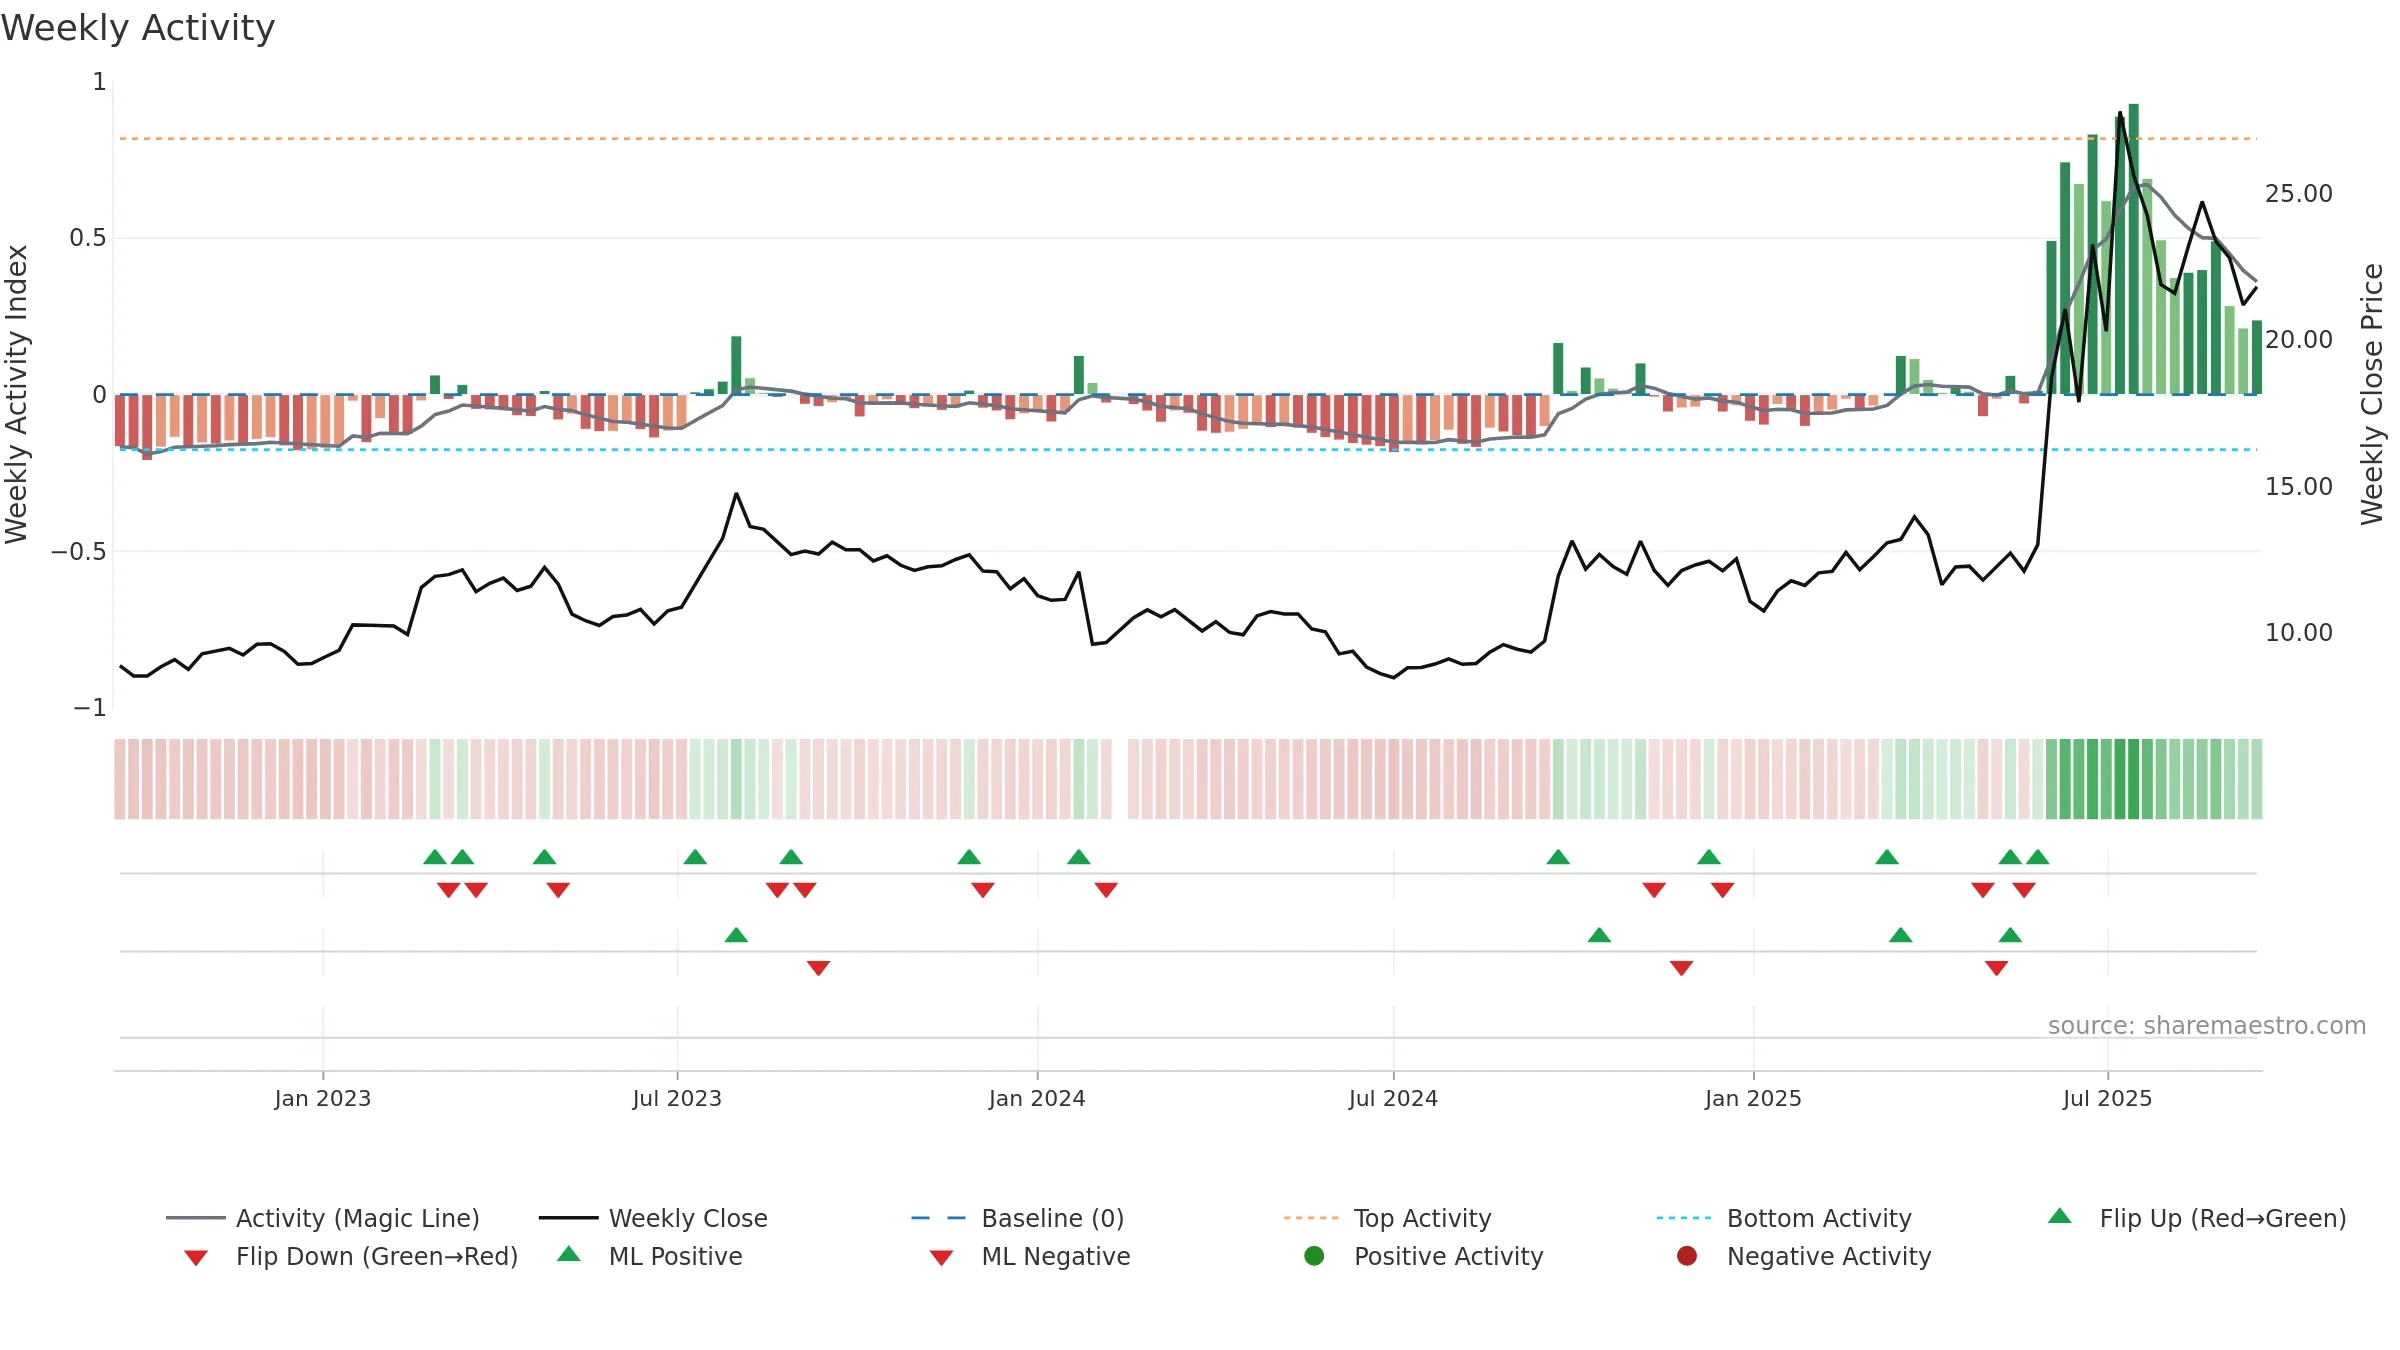Image resolution: width=2400 pixels, height=1350 pixels.
Task: Click the 'Weekly Activity Index' axis label
Action: [16, 394]
